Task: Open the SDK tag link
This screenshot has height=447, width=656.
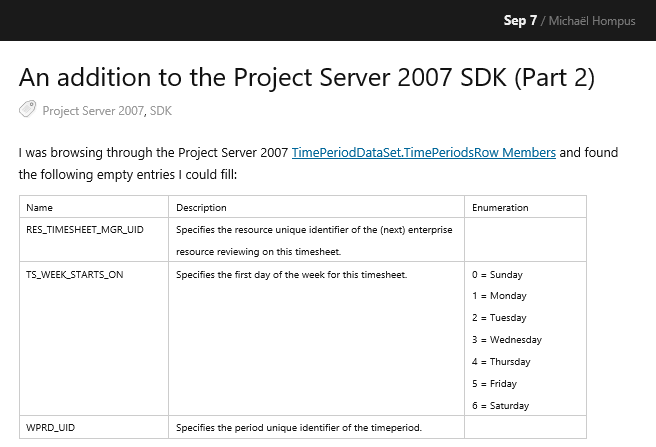Action: pos(161,111)
